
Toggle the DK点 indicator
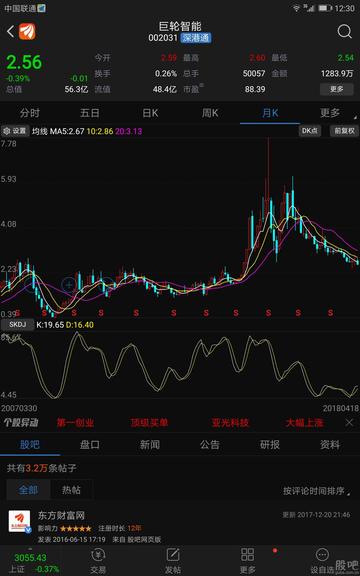[310, 131]
